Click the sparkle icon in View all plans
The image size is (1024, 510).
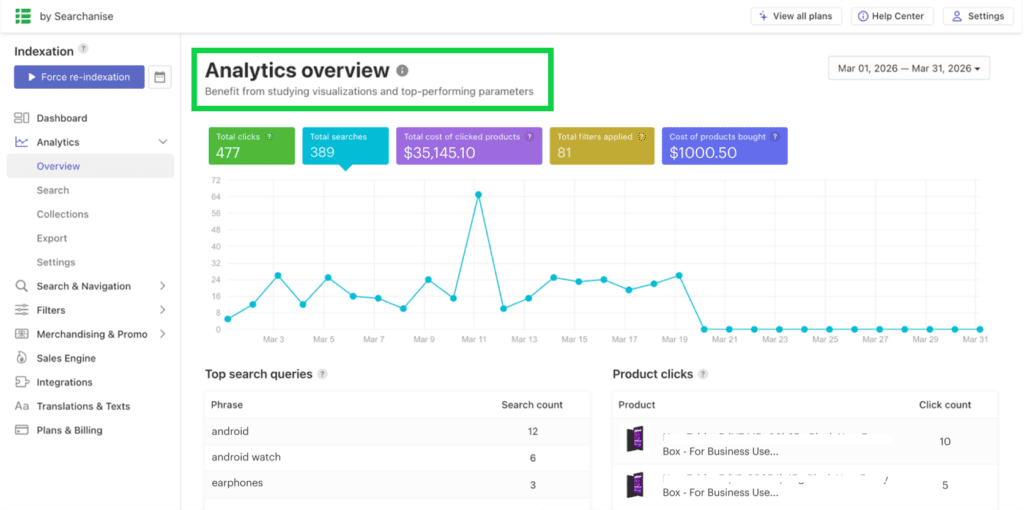[763, 16]
